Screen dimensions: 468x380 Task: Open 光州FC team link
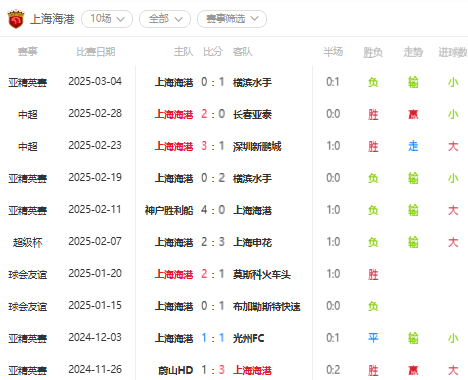click(249, 338)
